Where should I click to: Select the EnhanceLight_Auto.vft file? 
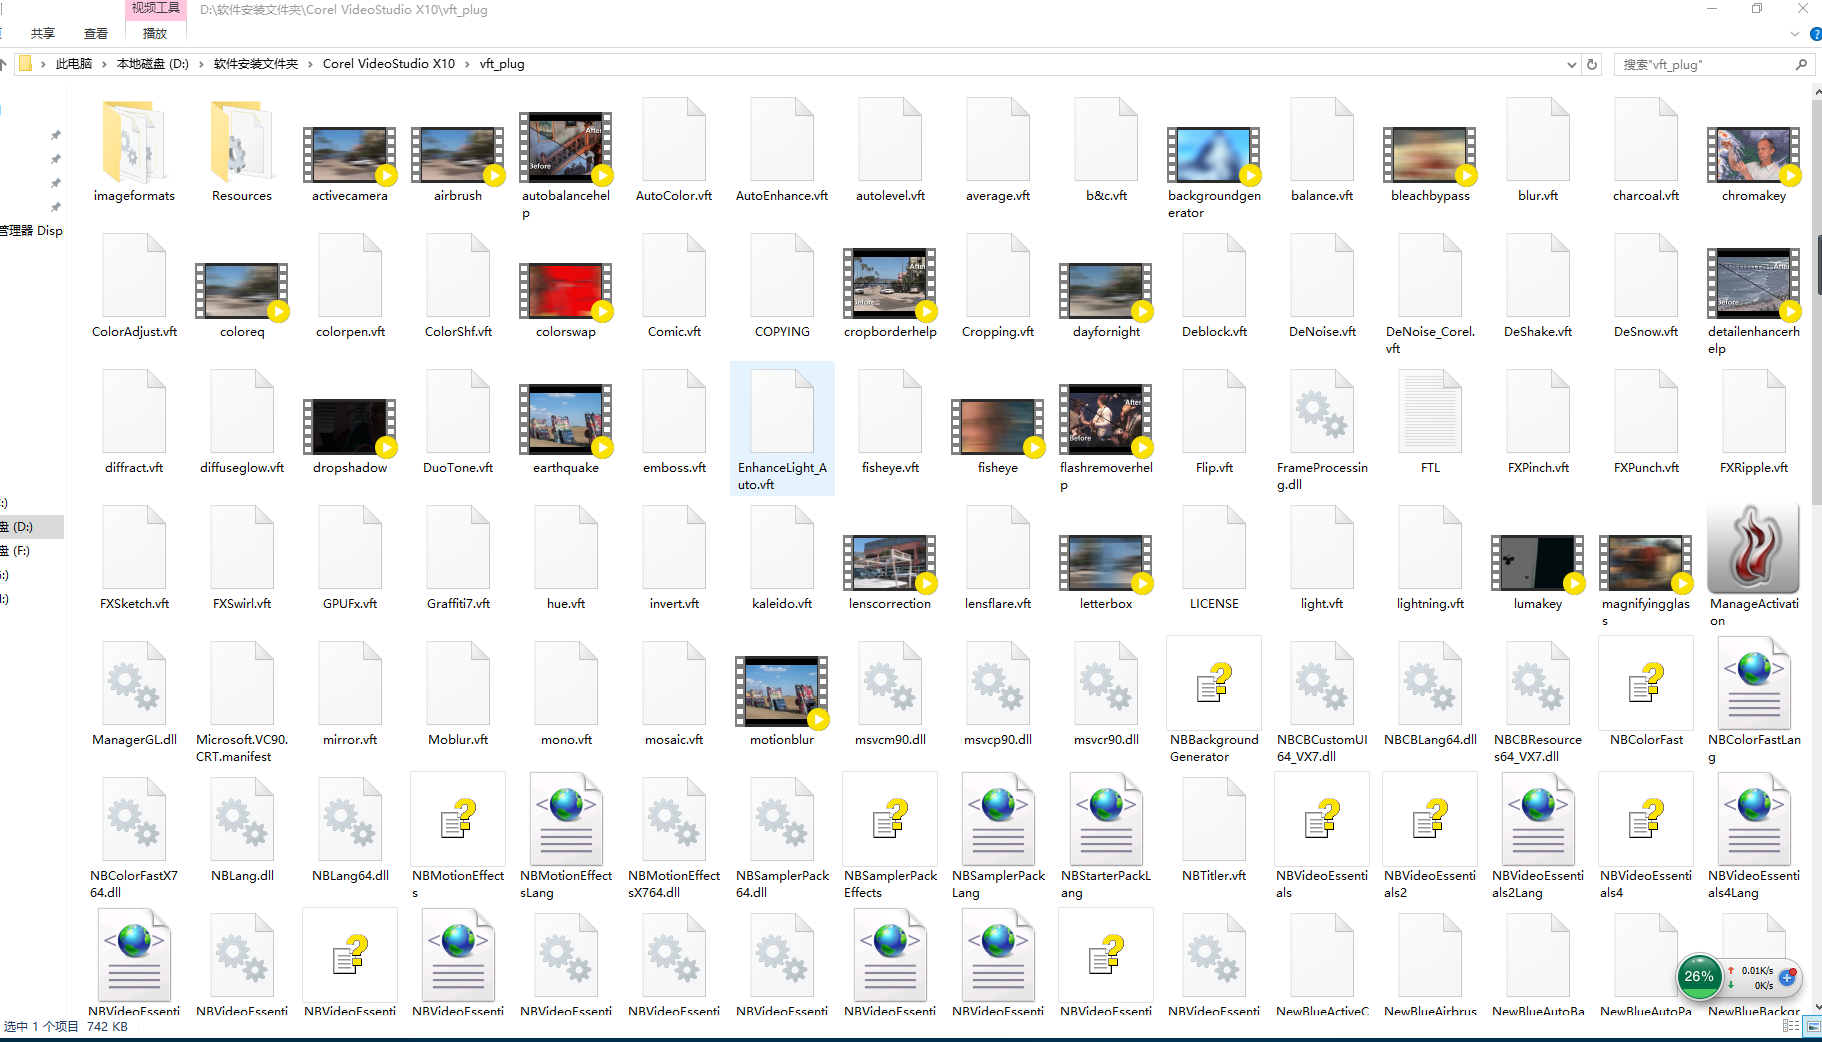point(782,430)
